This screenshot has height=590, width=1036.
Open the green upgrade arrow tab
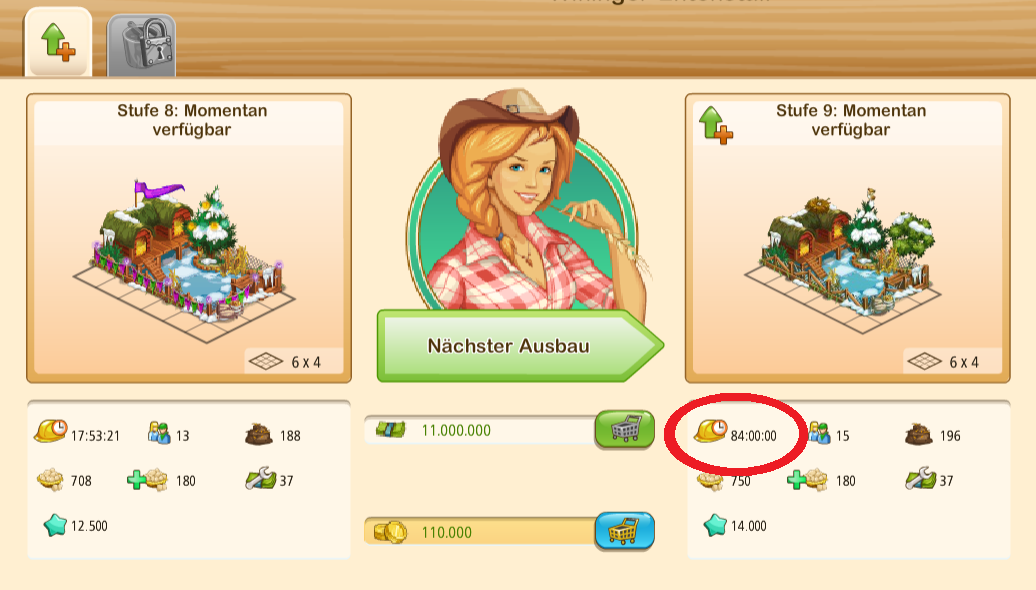tap(58, 42)
